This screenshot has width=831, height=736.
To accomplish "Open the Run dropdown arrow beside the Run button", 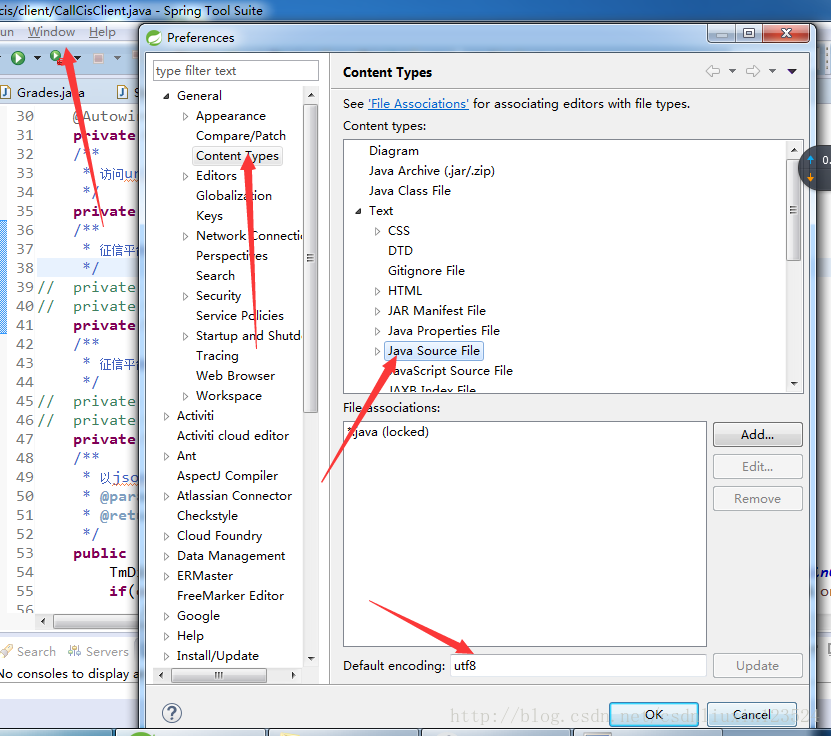I will click(37, 58).
